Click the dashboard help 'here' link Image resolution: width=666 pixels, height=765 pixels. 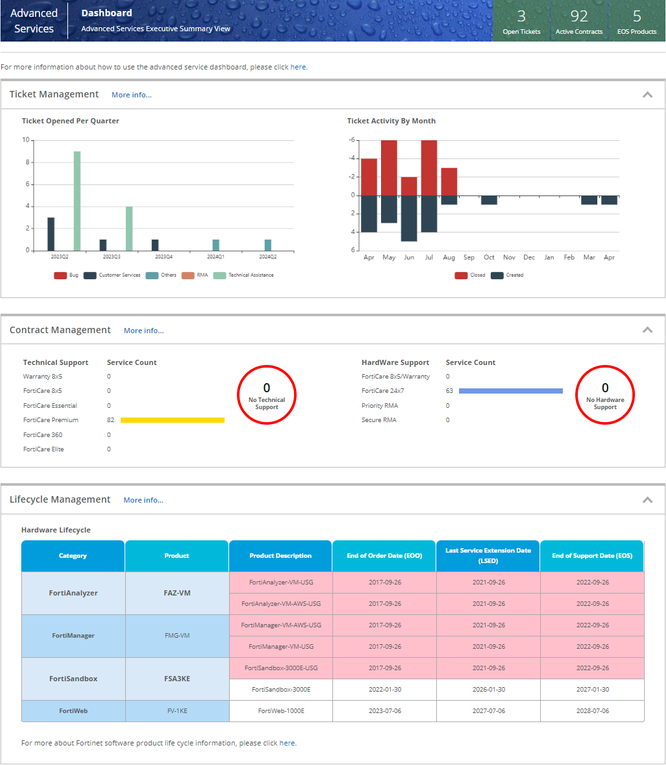click(x=298, y=67)
